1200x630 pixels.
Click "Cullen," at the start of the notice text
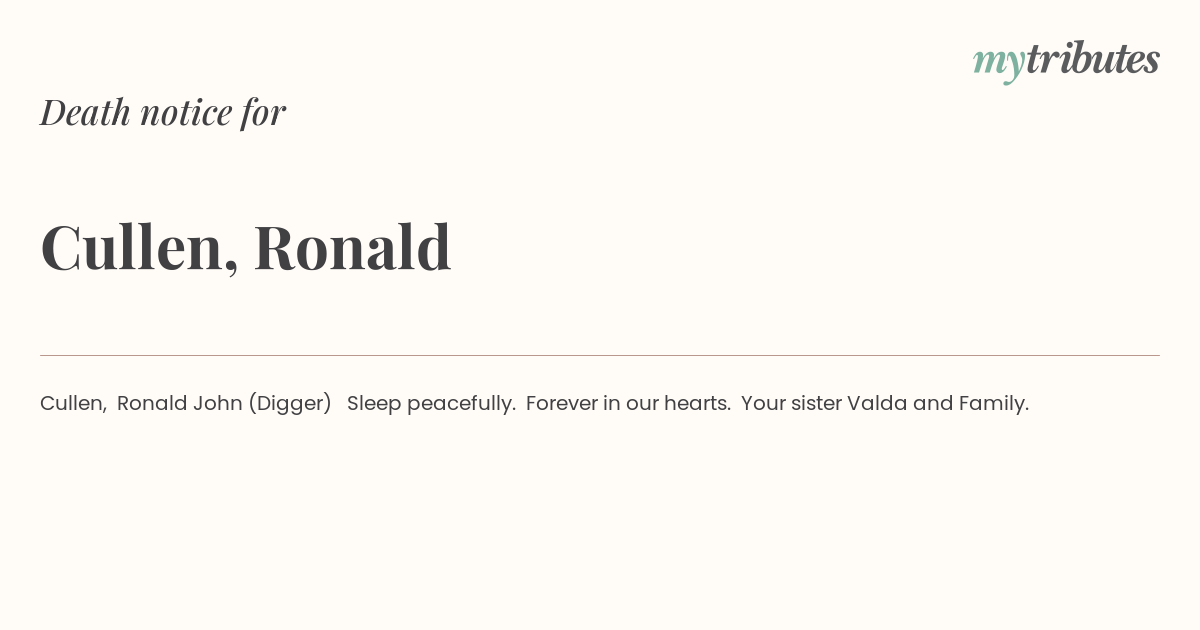click(73, 404)
